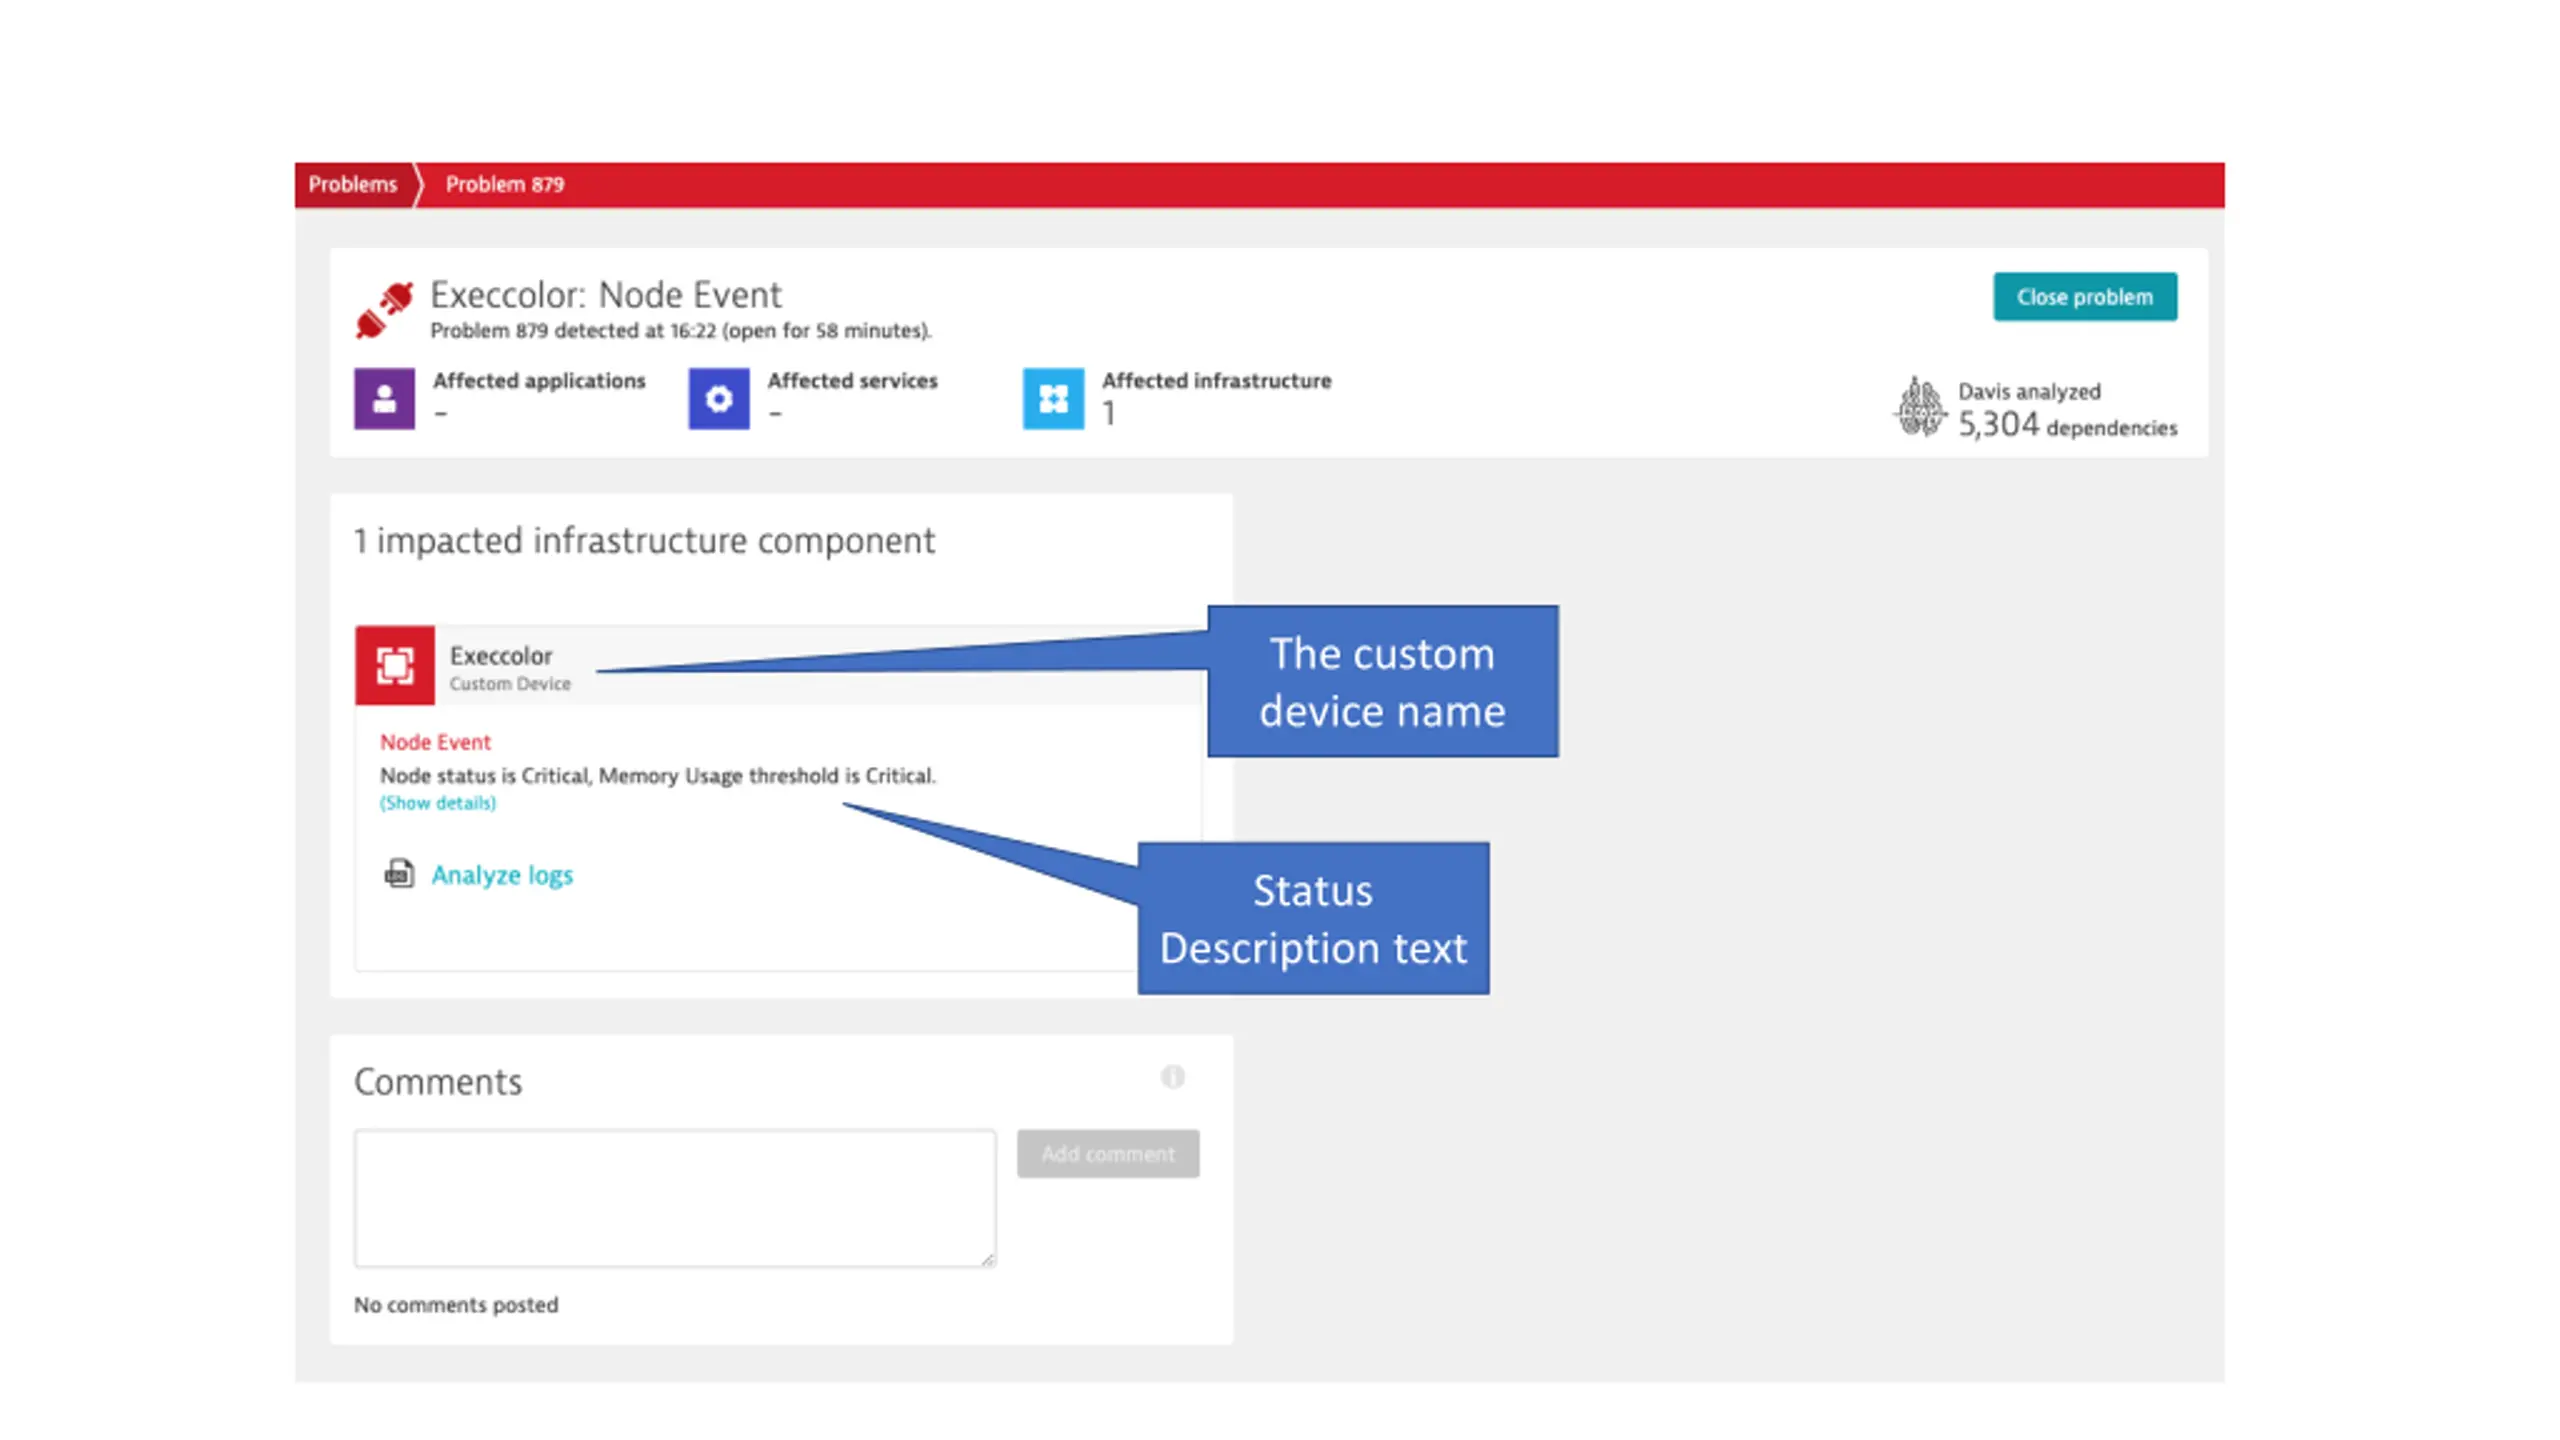Click the blue Affected services gear icon

(x=718, y=399)
